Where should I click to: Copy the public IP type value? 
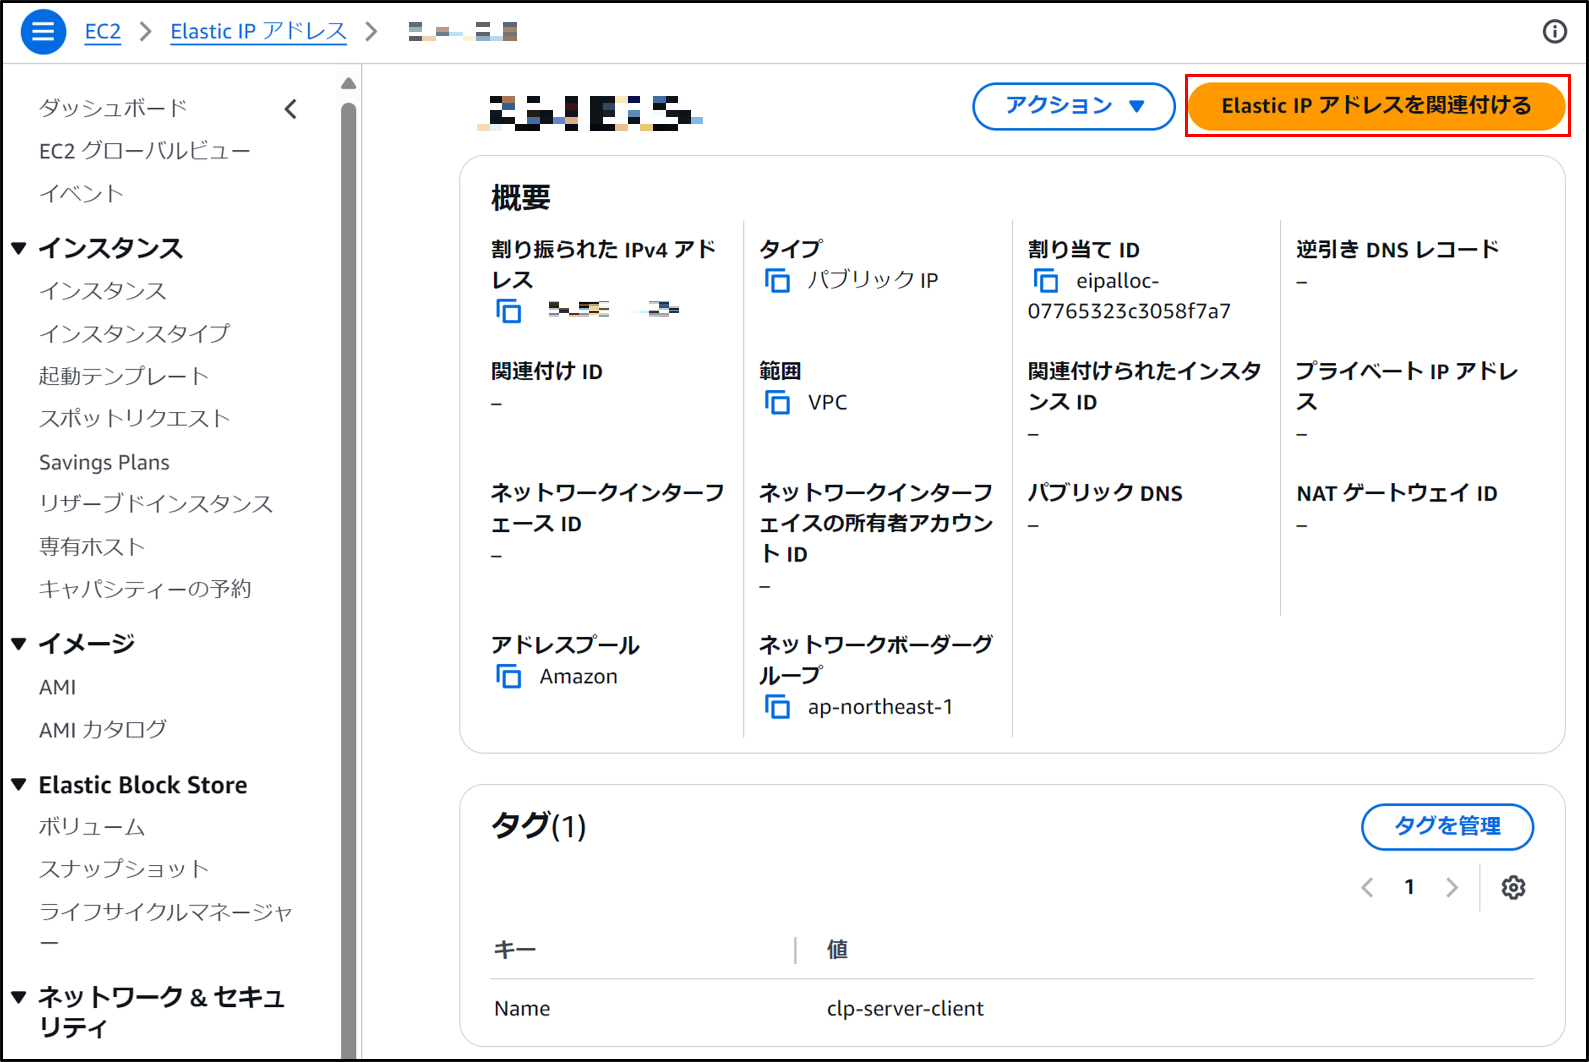tap(777, 281)
